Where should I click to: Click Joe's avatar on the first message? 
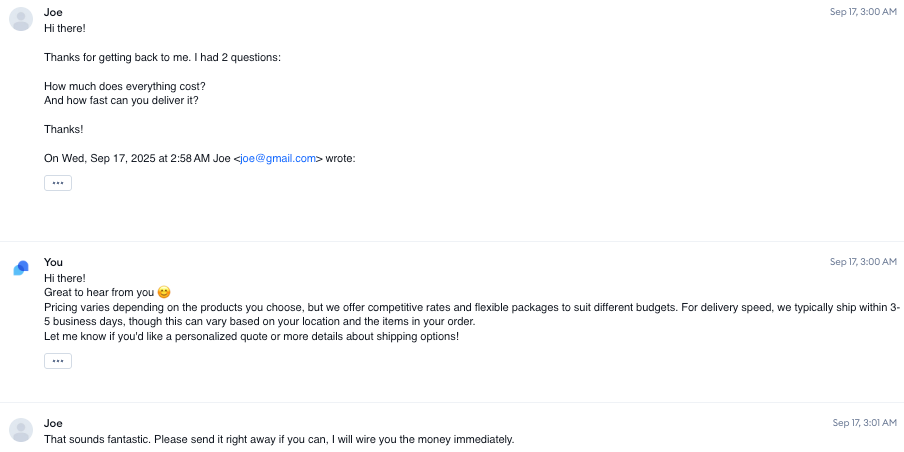[21, 19]
